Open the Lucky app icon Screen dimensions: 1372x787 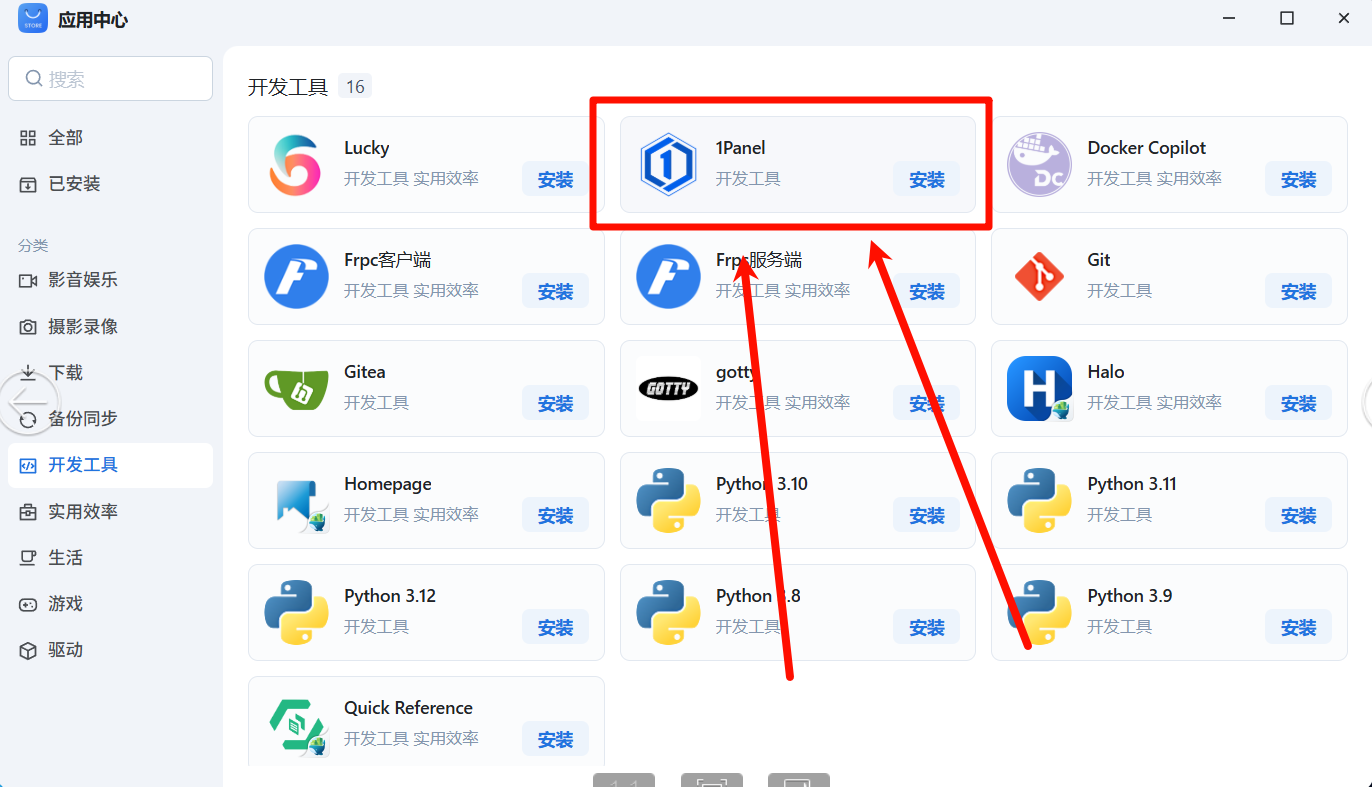pos(296,164)
